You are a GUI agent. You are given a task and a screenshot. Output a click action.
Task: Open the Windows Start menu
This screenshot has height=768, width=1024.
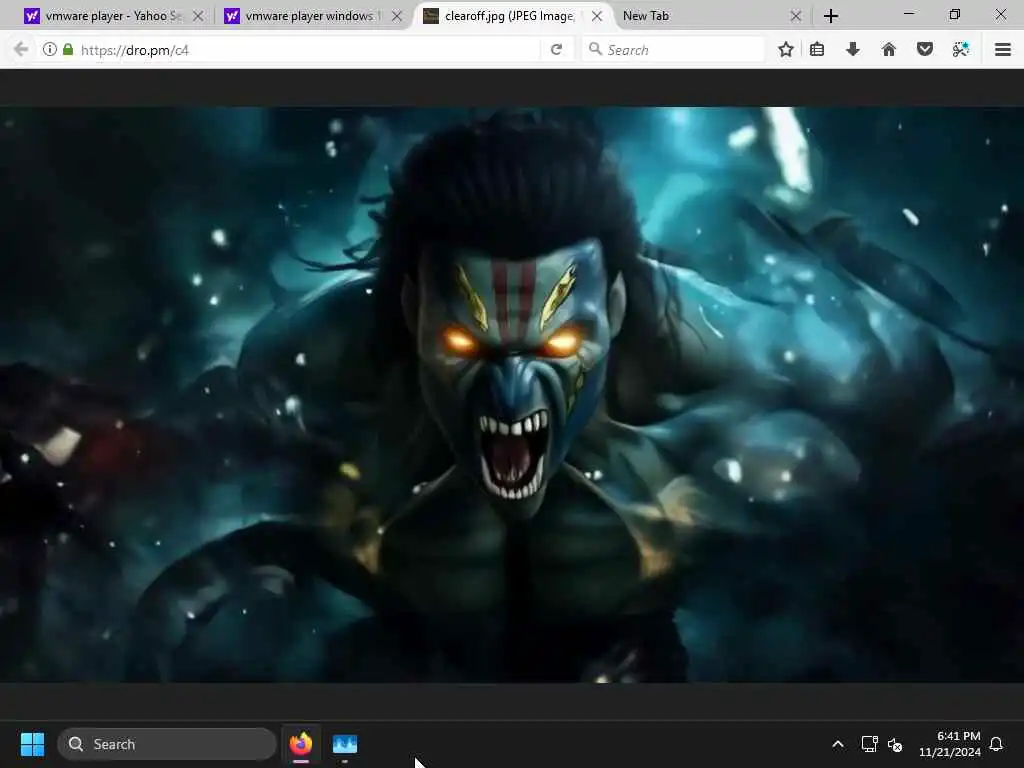click(32, 744)
